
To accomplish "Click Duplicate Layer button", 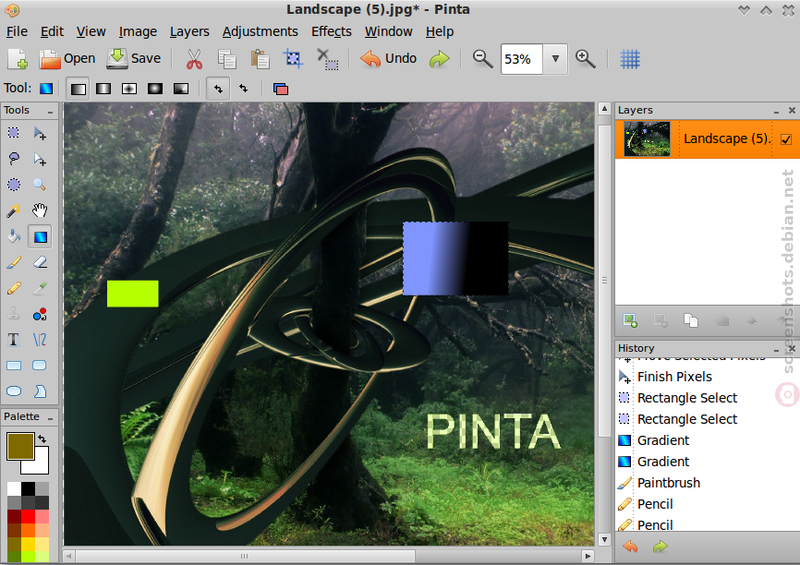I will tap(691, 321).
